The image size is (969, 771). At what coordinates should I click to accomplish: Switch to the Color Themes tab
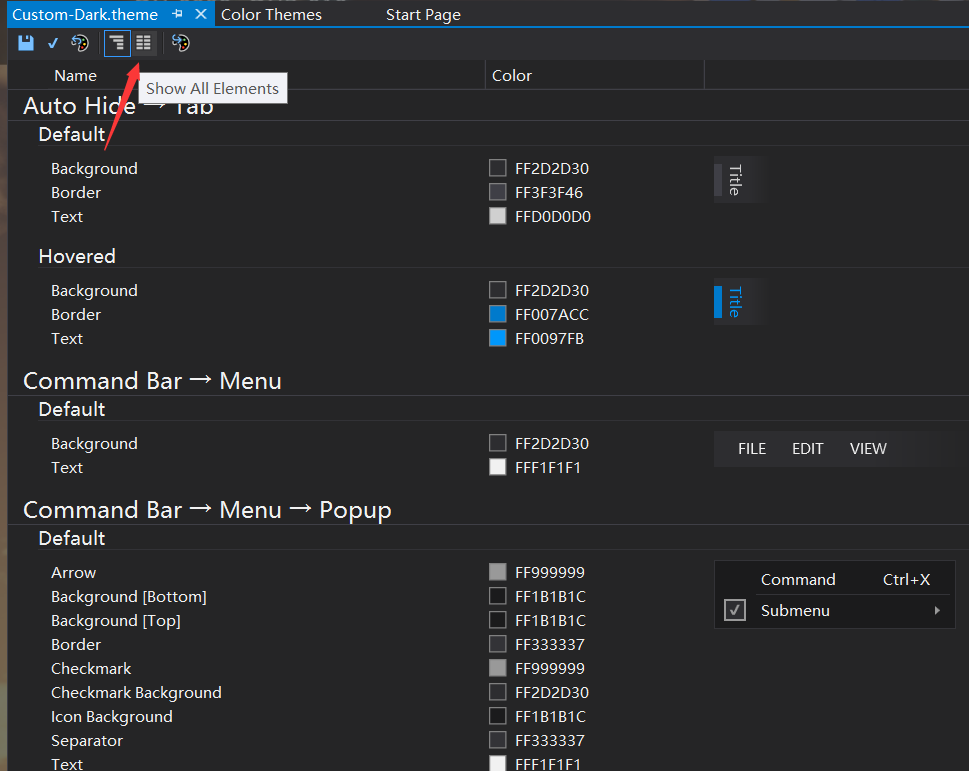point(271,14)
